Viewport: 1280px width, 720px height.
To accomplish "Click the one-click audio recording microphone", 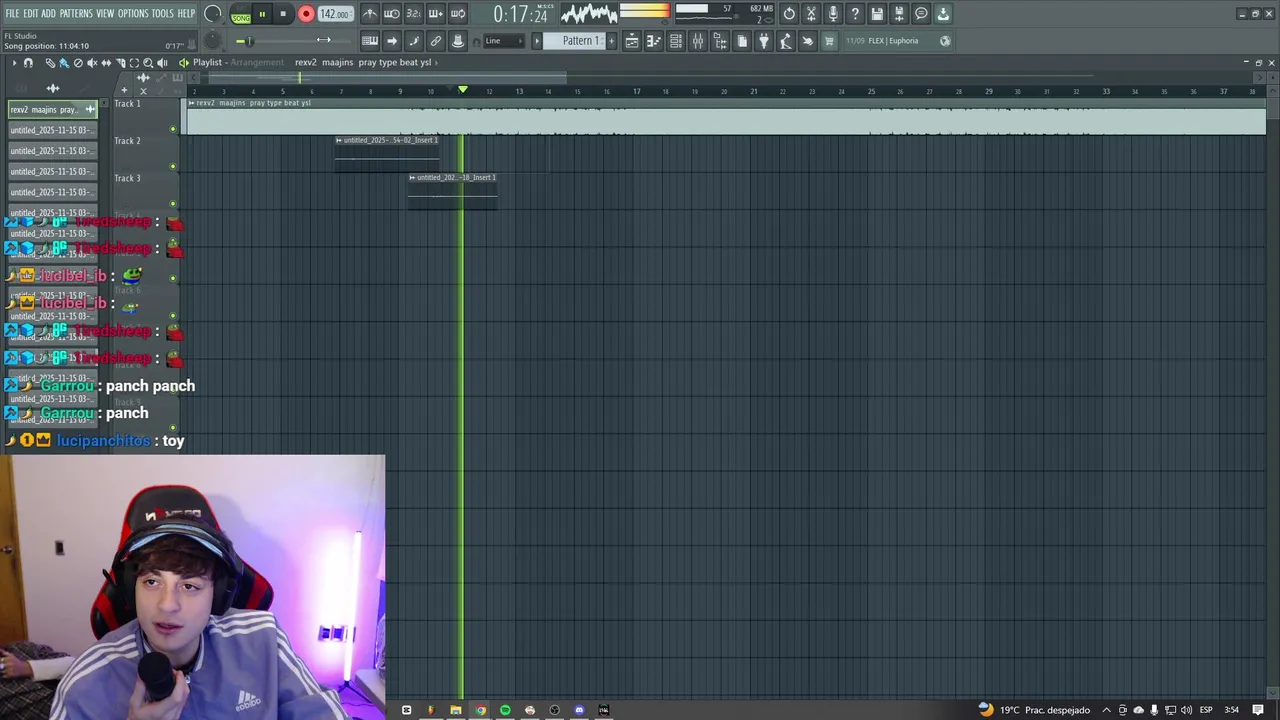I will (x=833, y=14).
